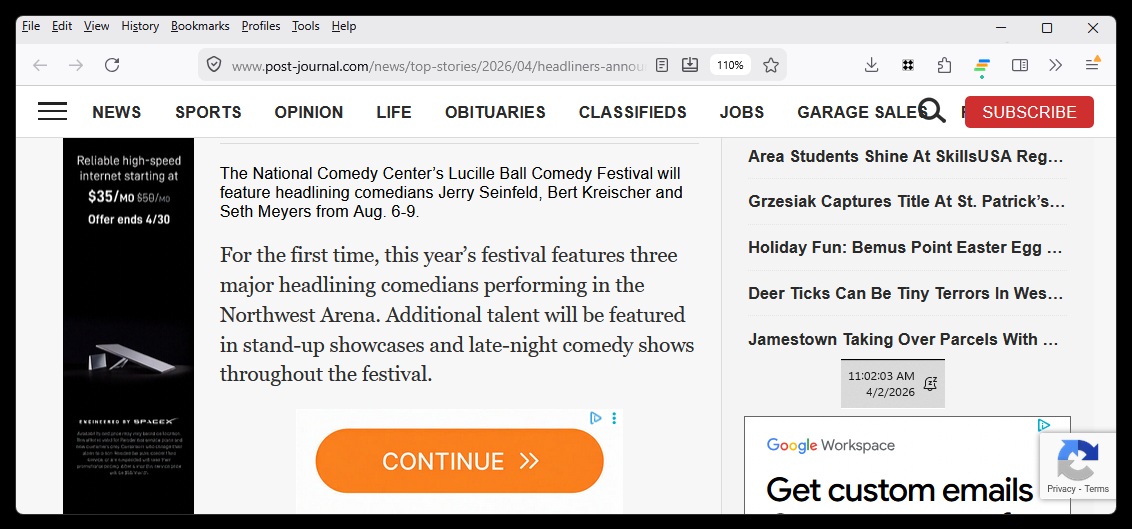Open the Downloads panel icon
This screenshot has width=1132, height=529.
pos(871,65)
